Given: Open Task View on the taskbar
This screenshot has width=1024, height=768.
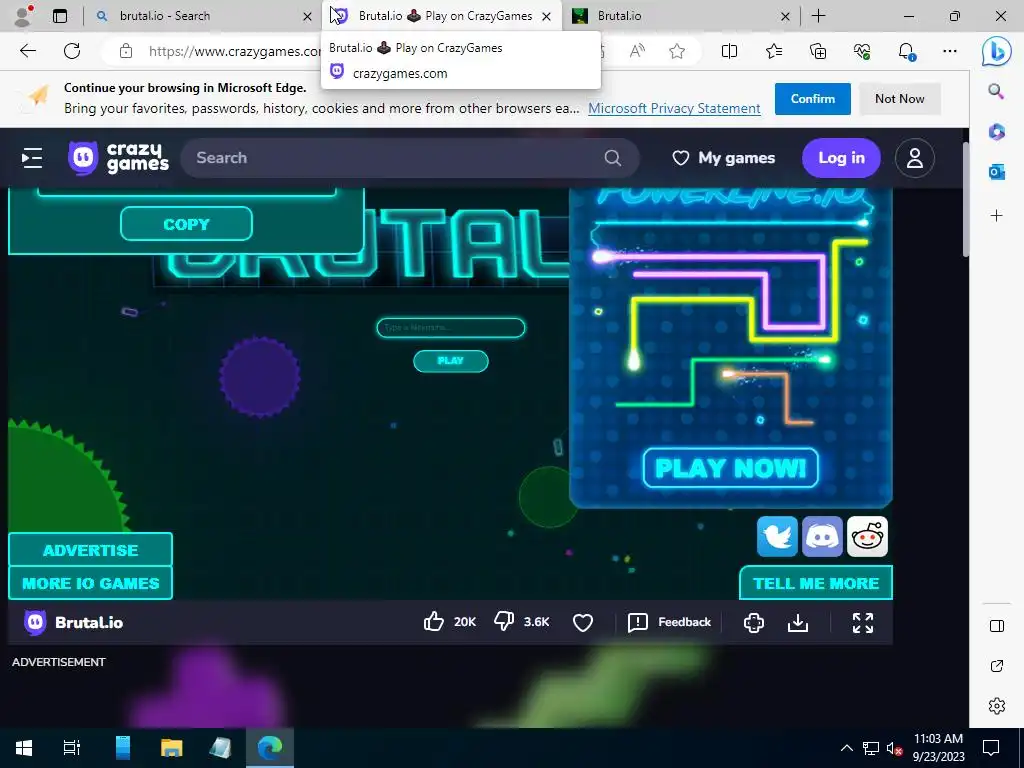Looking at the screenshot, I should pos(71,748).
